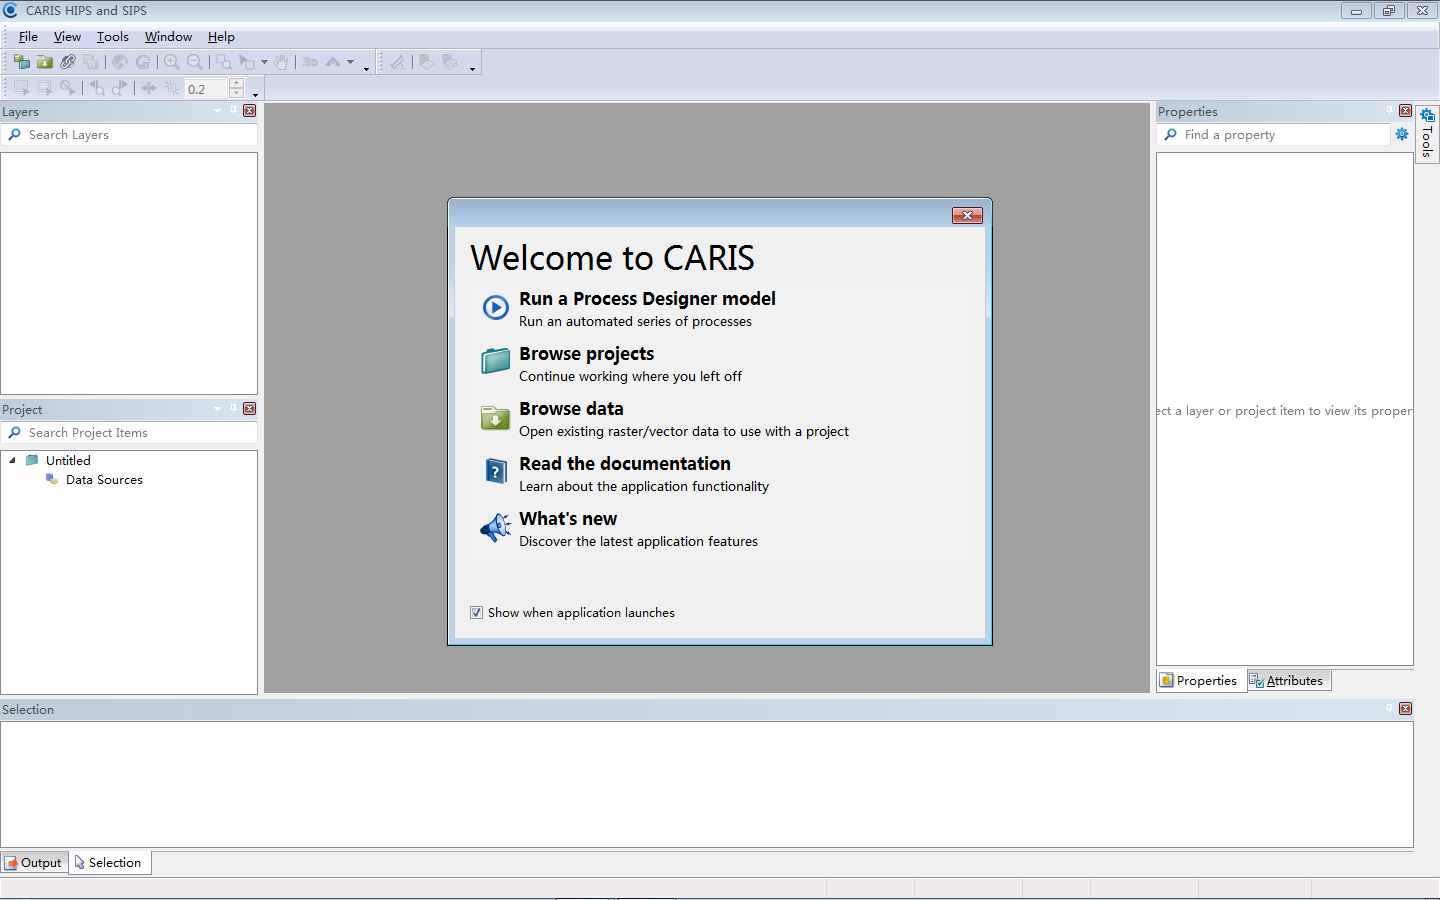Select the Data Sources tree item
This screenshot has width=1440, height=900.
(104, 479)
